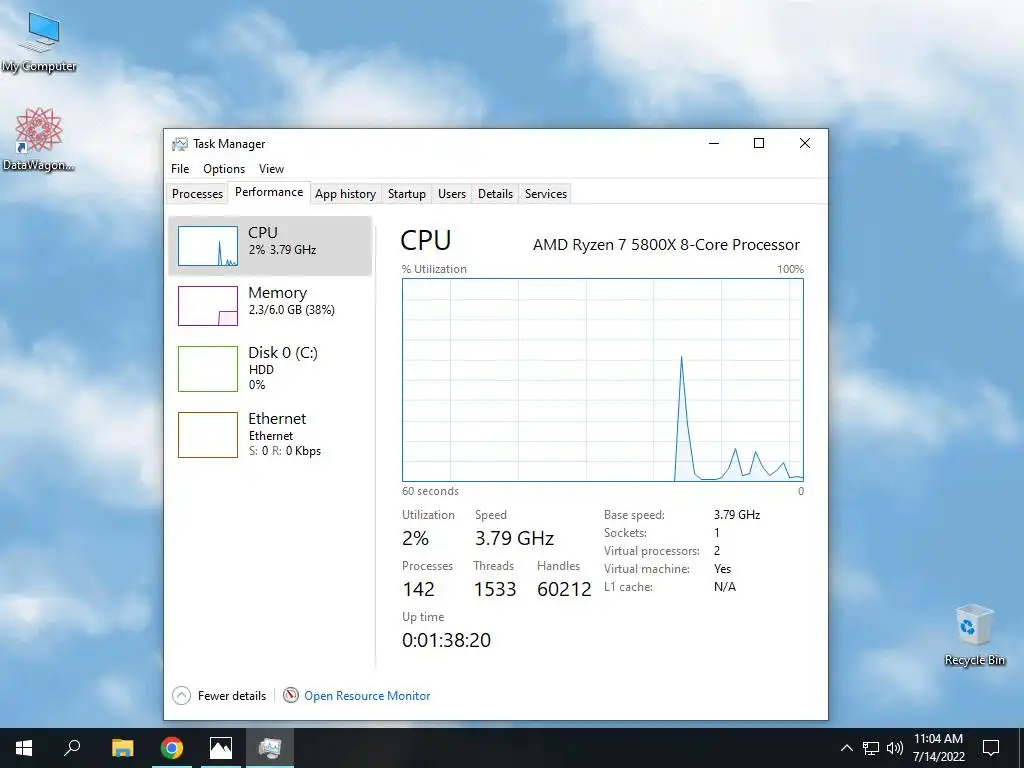Launch Google Chrome from taskbar

pos(172,748)
